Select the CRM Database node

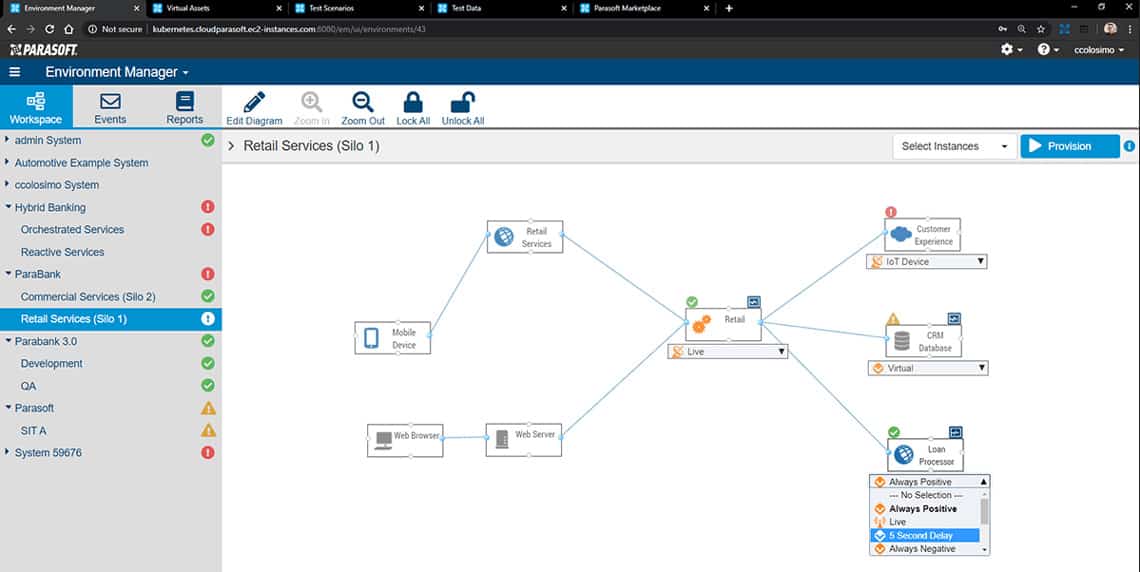(x=924, y=341)
